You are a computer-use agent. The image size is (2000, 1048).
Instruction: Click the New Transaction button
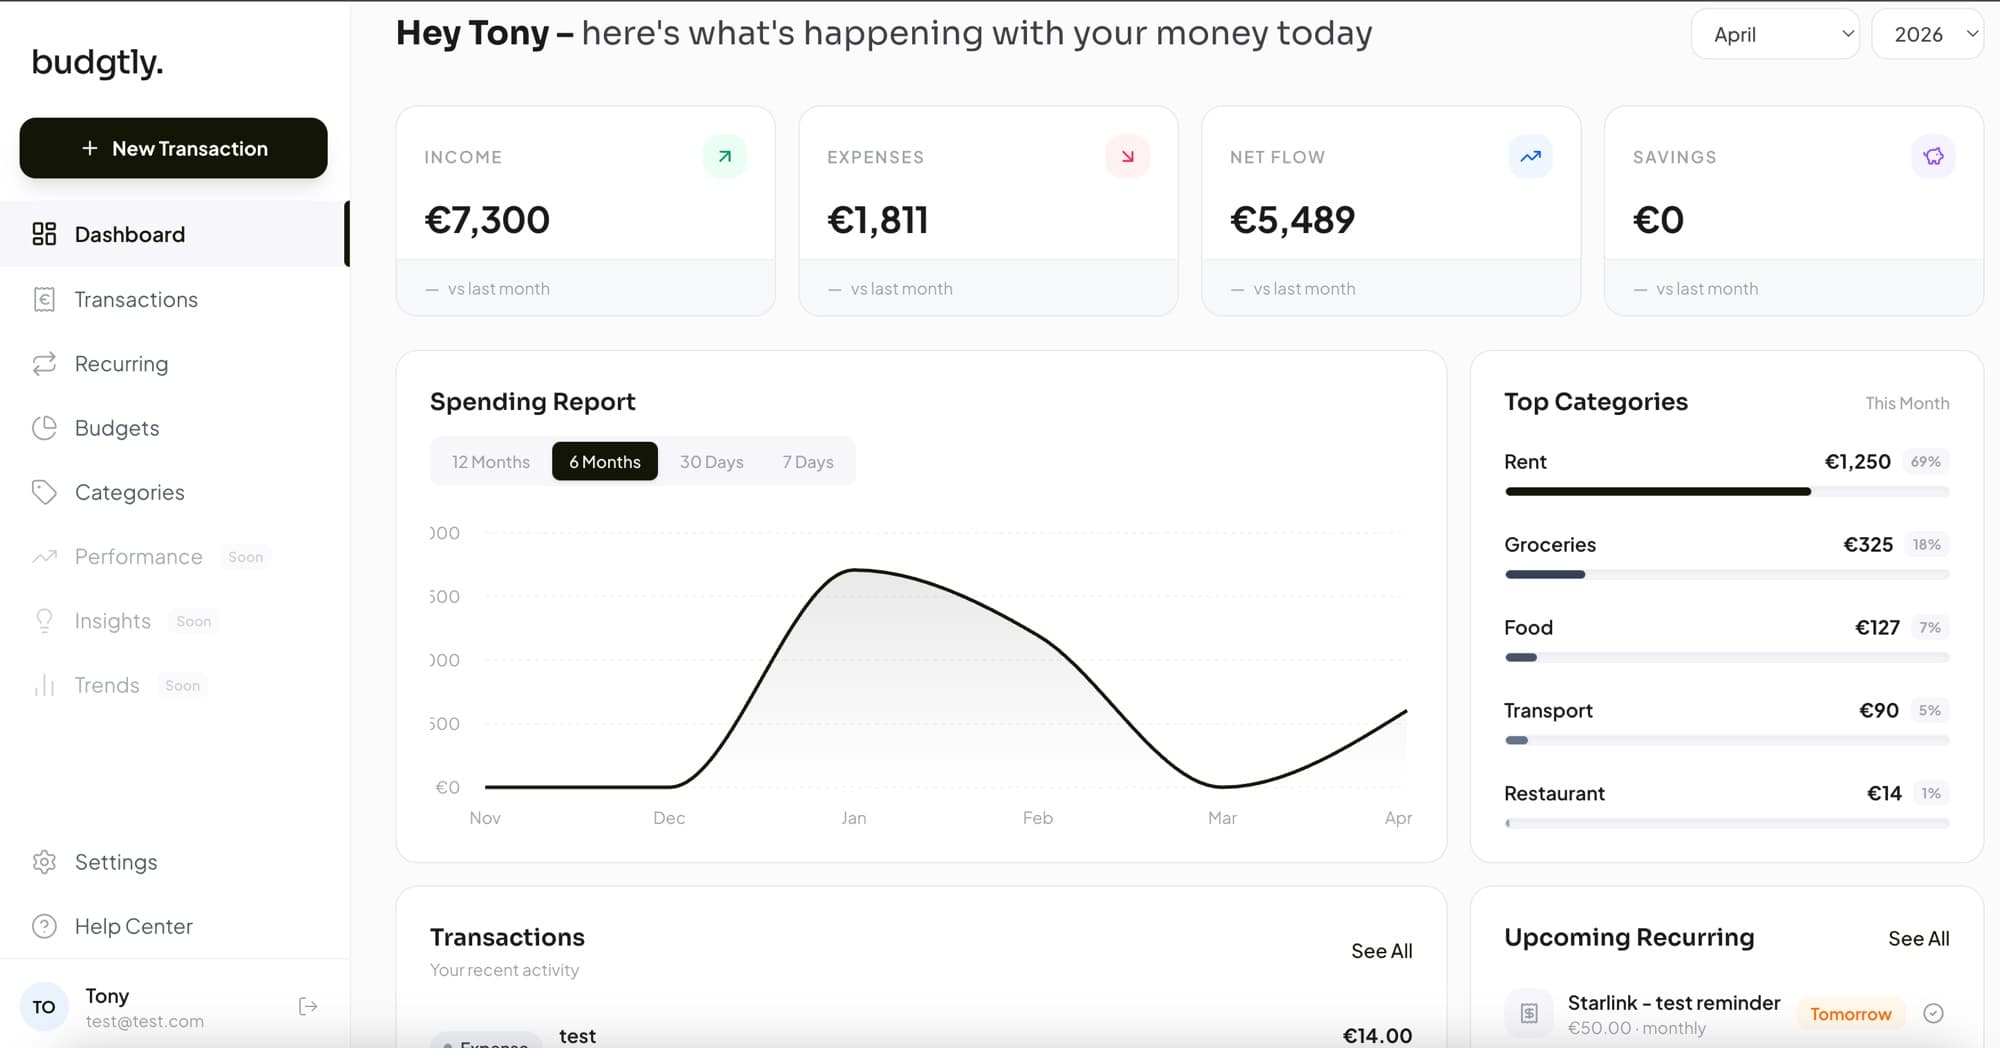pyautogui.click(x=173, y=148)
